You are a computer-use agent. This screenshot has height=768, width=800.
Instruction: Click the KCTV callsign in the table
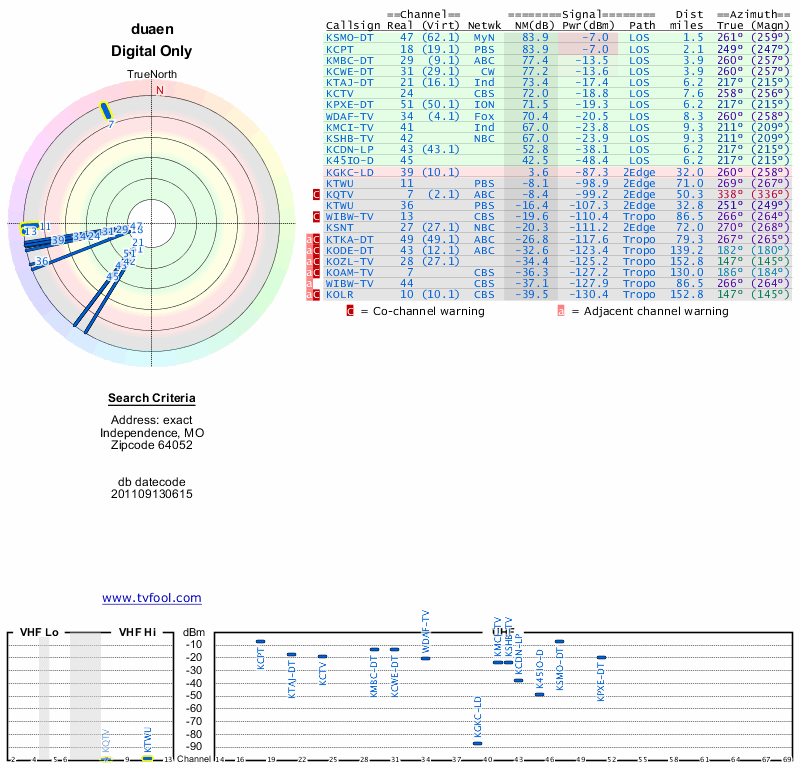(x=340, y=93)
